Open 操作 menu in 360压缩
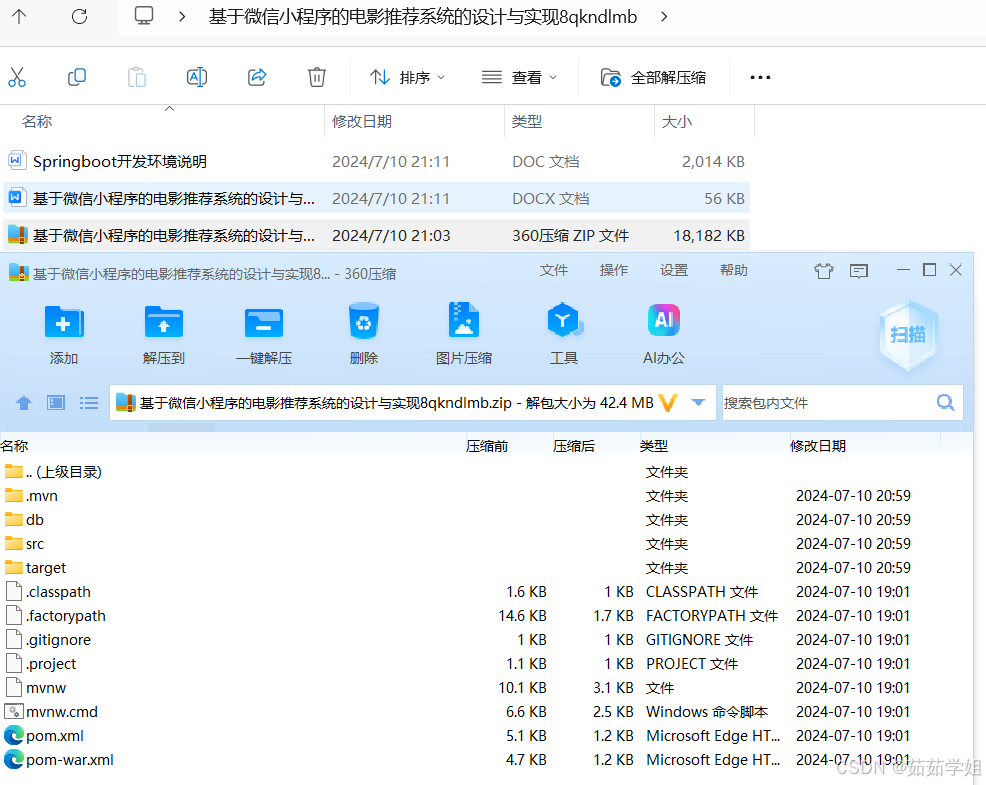Image resolution: width=986 pixels, height=785 pixels. click(x=614, y=270)
